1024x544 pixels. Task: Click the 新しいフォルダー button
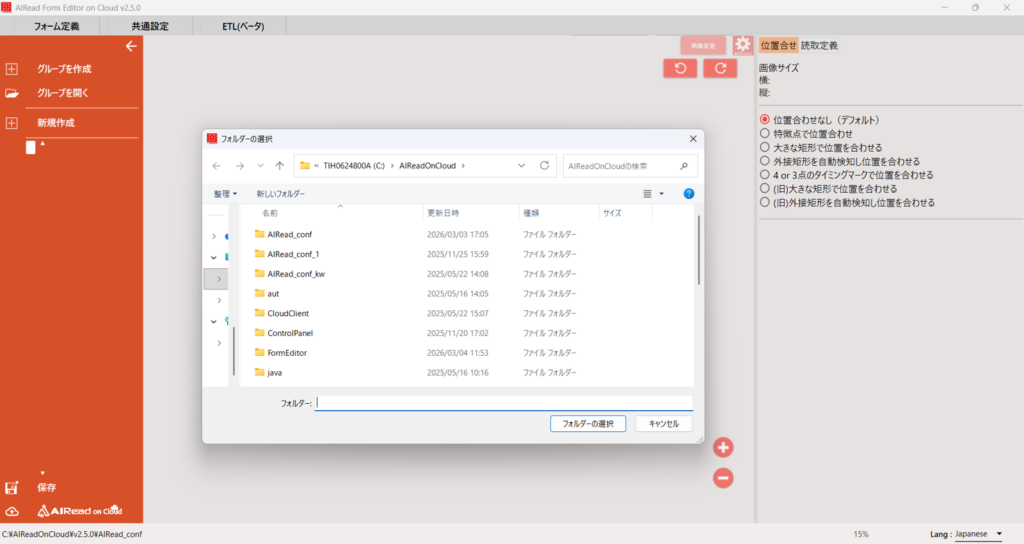(x=280, y=194)
